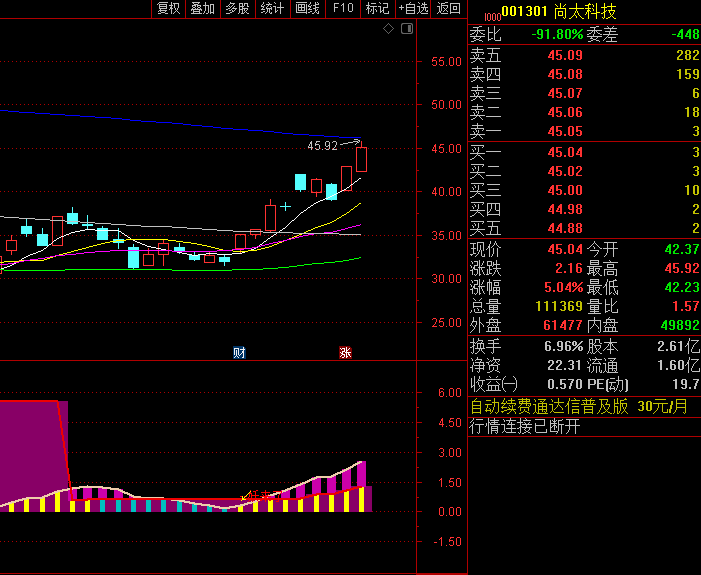Click the 委差 value -448

point(685,34)
